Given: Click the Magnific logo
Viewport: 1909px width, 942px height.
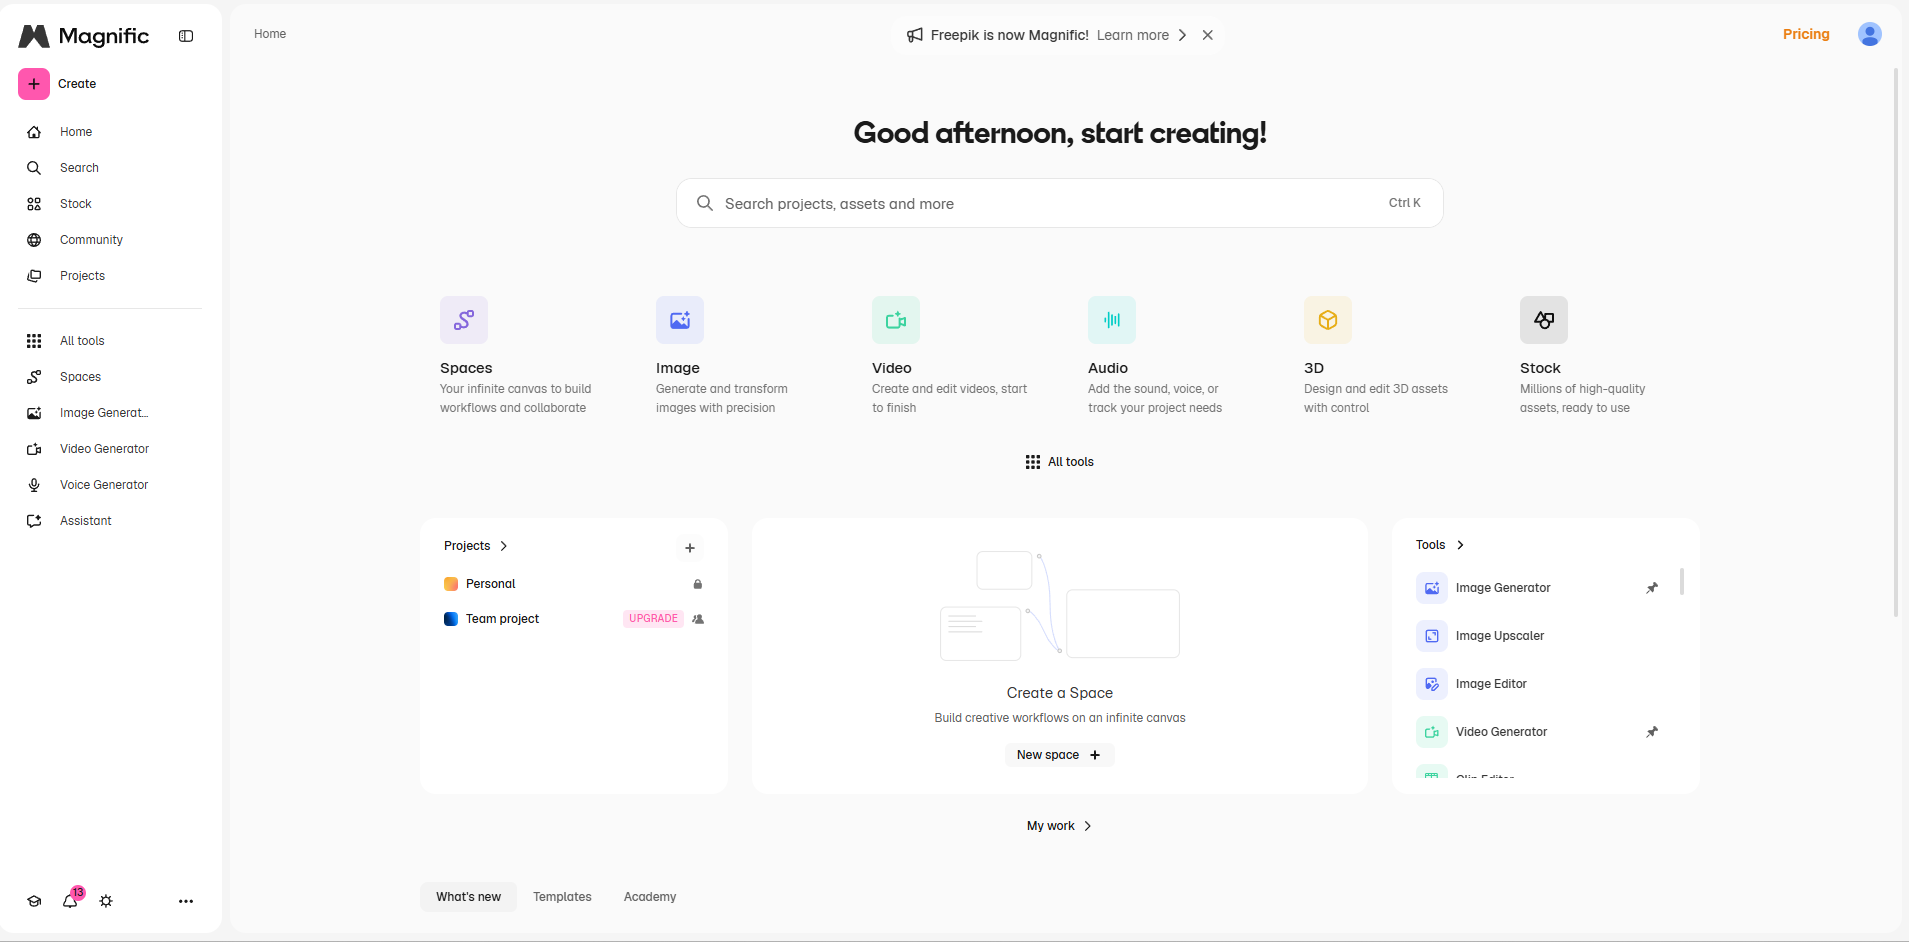Looking at the screenshot, I should coord(84,36).
